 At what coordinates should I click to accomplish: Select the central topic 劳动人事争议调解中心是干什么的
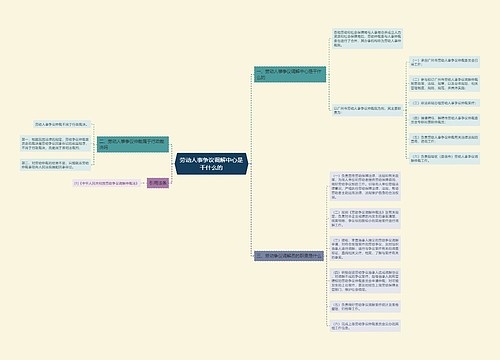[212, 164]
